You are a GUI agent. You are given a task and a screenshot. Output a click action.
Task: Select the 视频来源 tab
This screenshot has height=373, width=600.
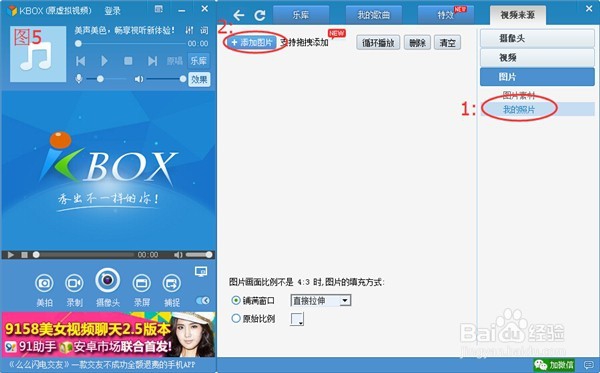pos(518,15)
